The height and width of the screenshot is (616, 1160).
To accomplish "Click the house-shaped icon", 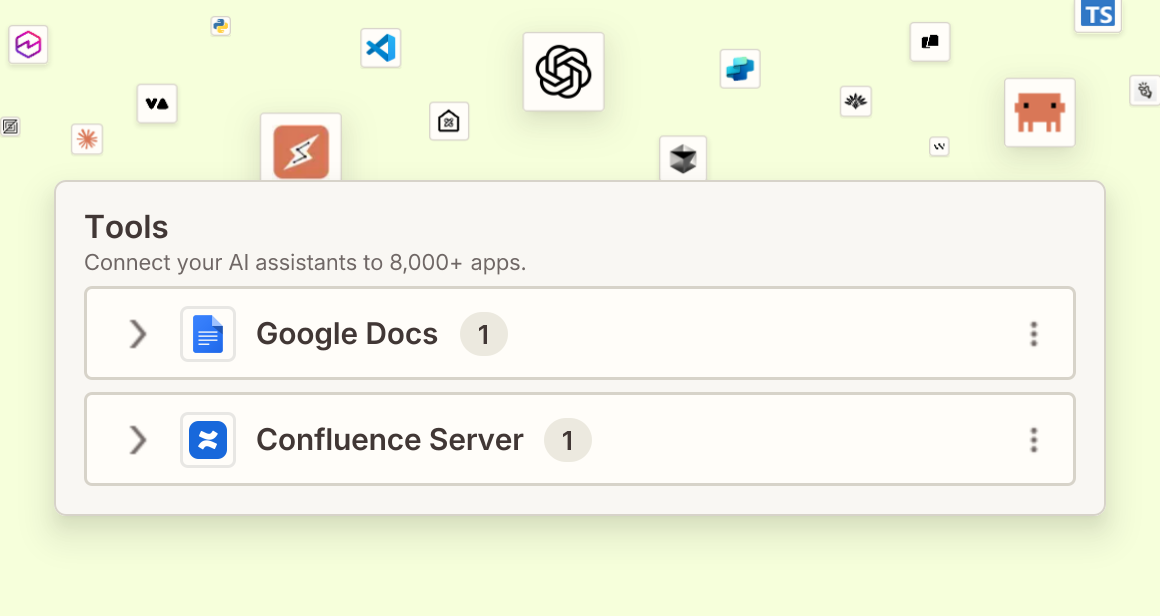I will point(449,121).
